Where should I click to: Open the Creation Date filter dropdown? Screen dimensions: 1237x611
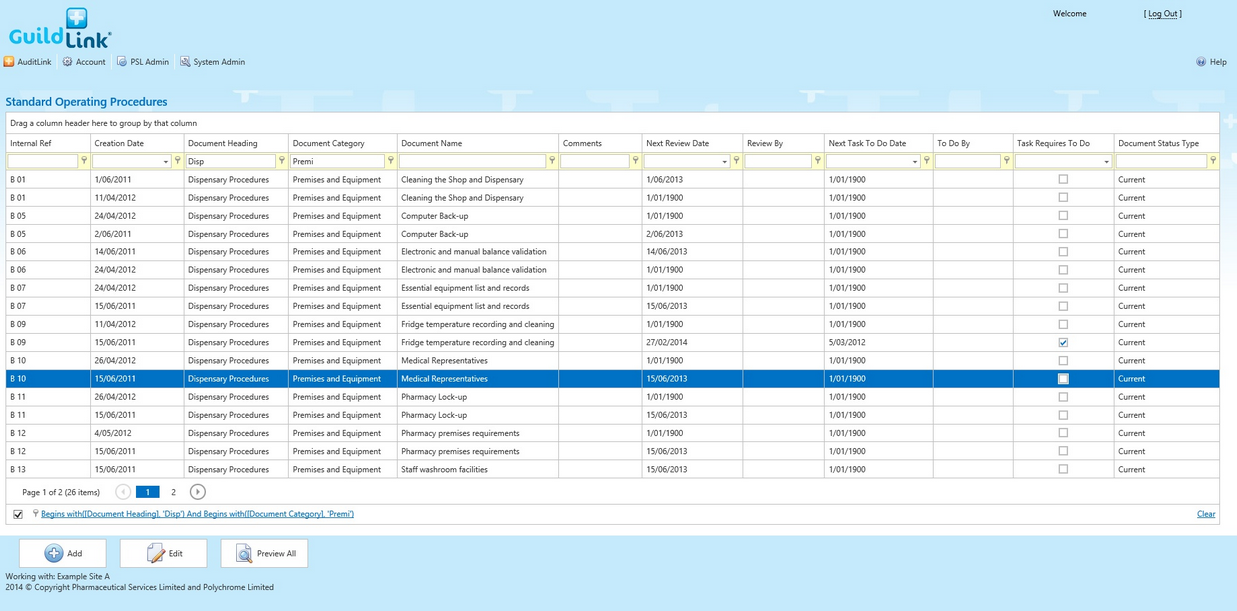click(x=166, y=162)
